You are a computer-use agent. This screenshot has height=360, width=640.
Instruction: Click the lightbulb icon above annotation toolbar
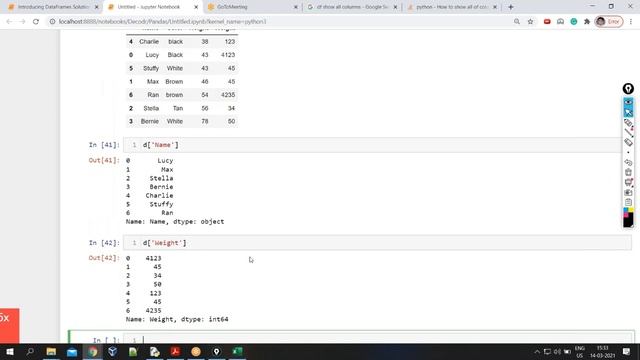(628, 89)
